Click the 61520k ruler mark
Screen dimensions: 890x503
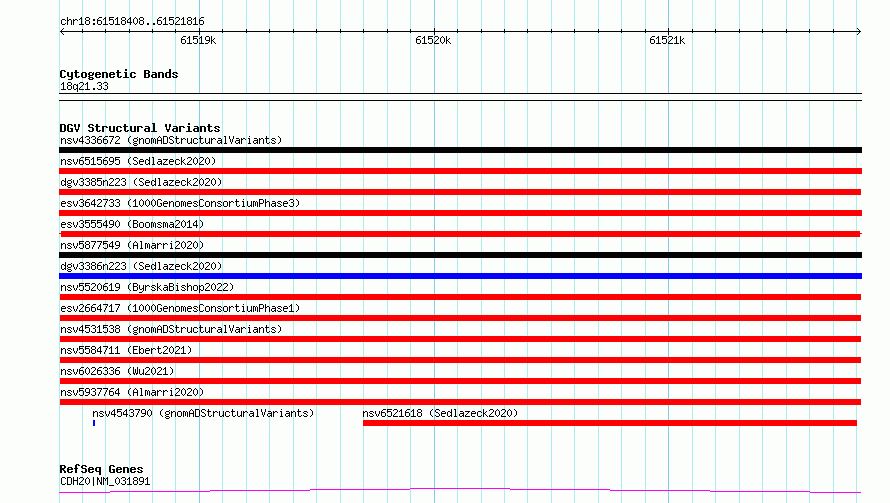433,40
